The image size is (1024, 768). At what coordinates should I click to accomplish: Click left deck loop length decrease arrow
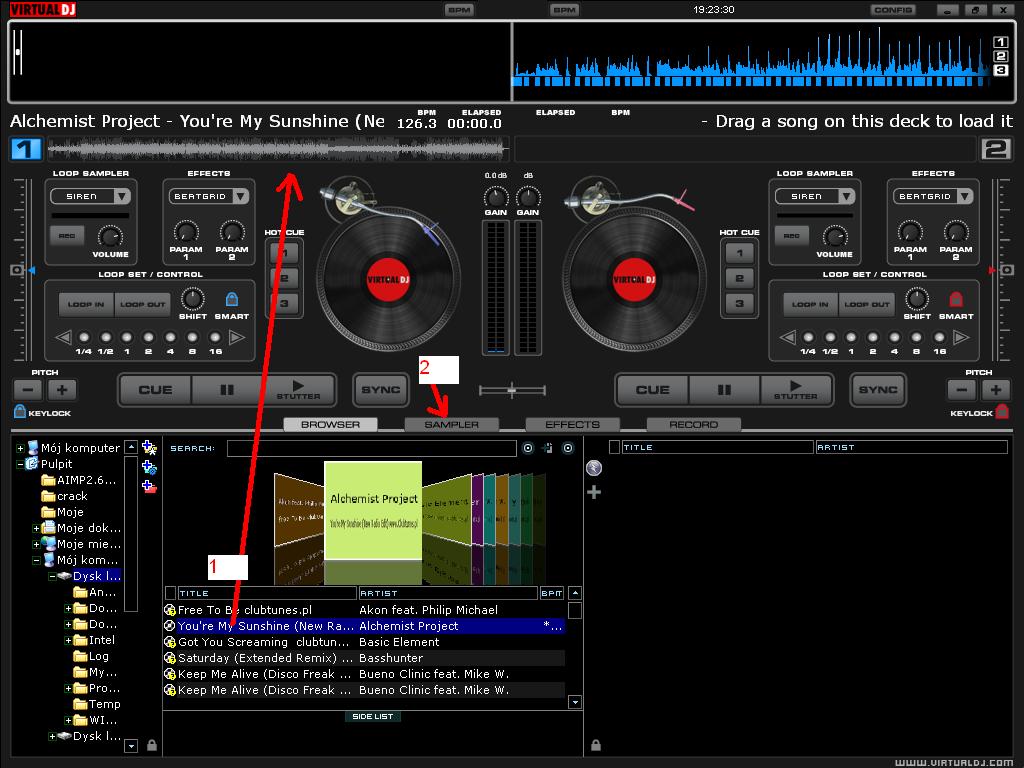tap(63, 338)
